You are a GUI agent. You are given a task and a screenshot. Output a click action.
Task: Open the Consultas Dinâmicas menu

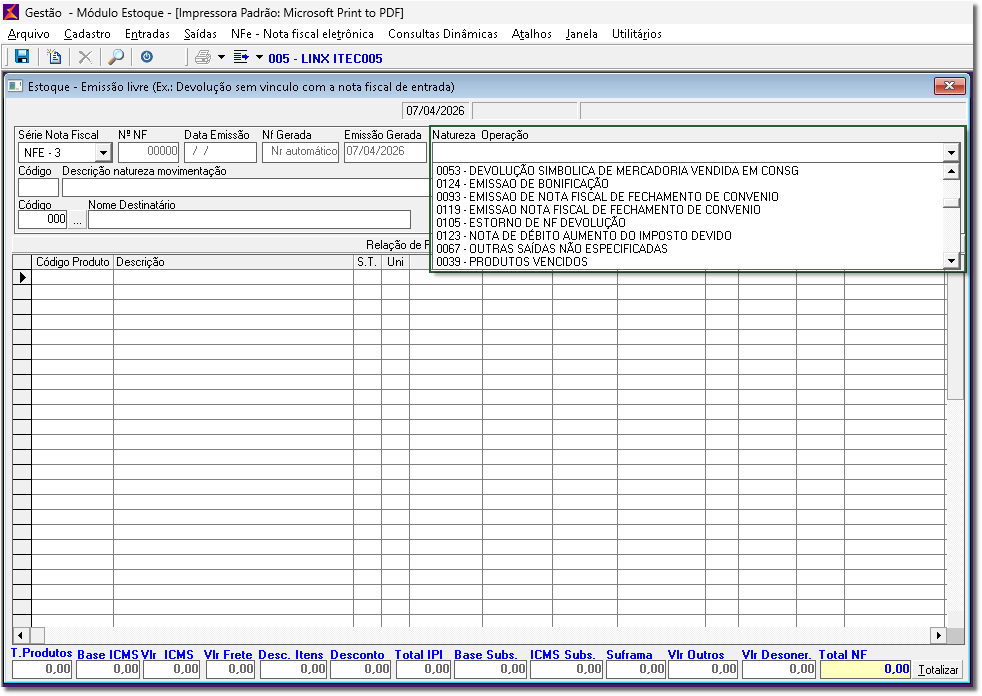[x=442, y=34]
